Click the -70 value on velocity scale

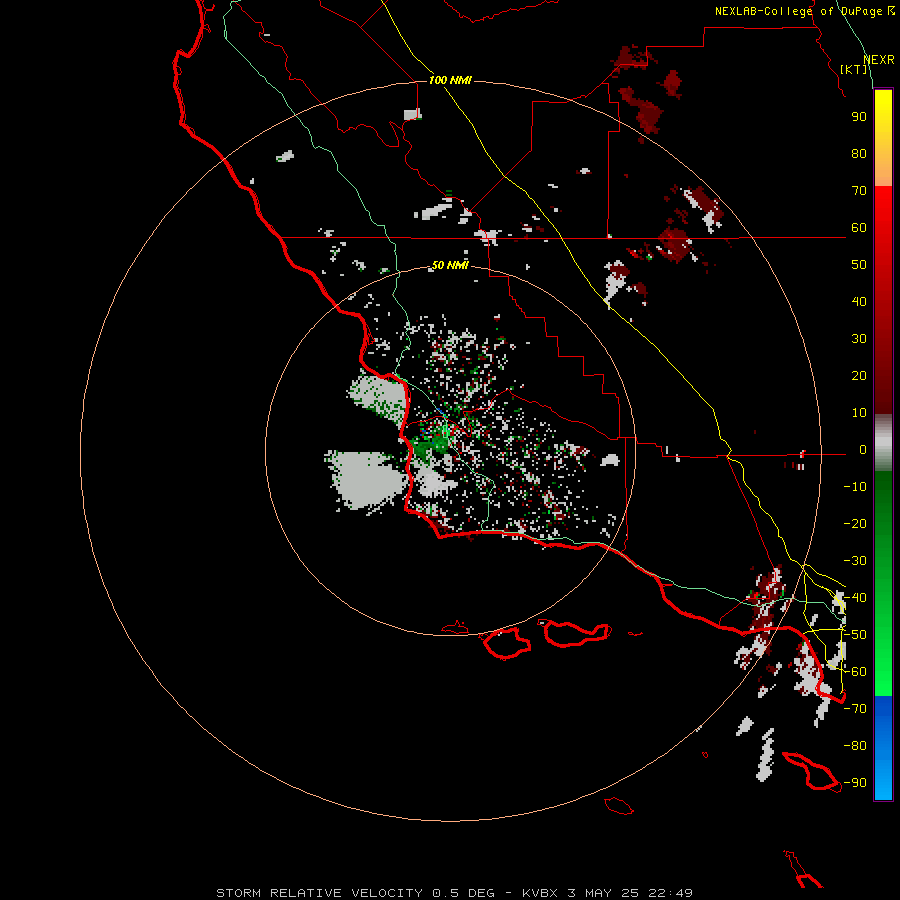pos(855,709)
